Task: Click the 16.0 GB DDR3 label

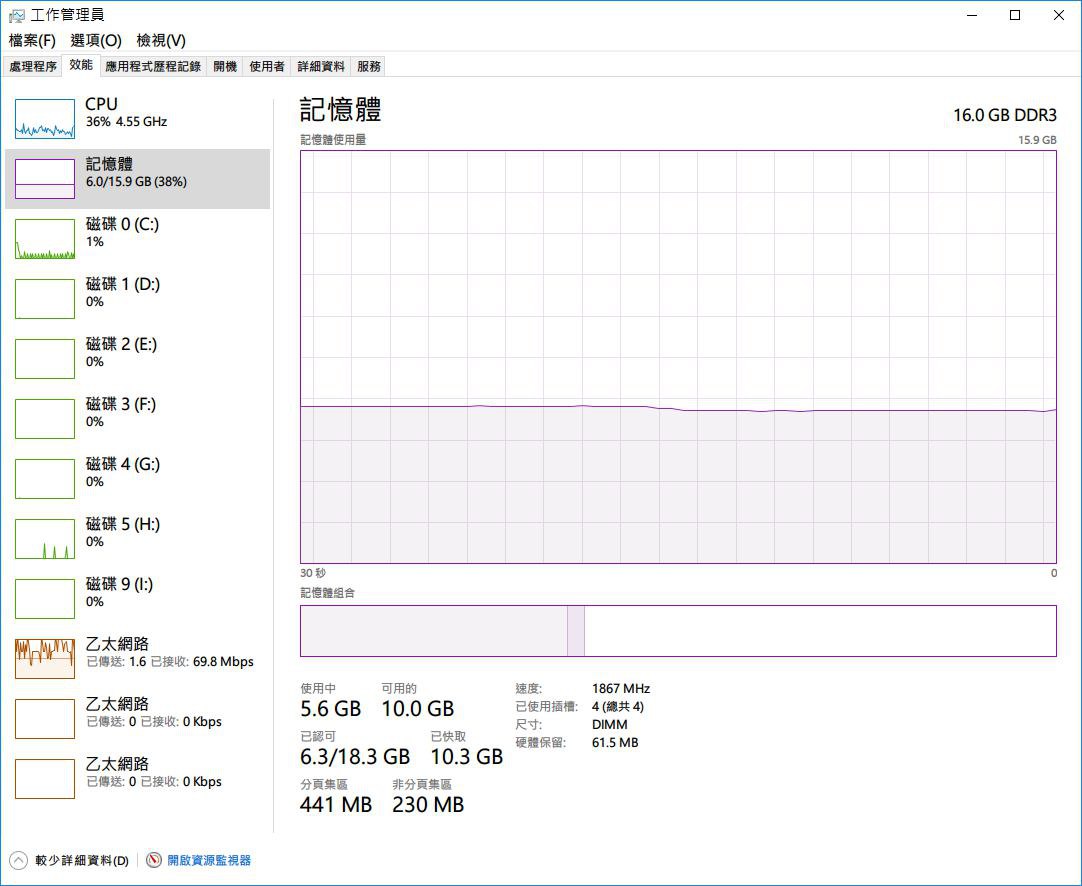Action: [x=1005, y=115]
